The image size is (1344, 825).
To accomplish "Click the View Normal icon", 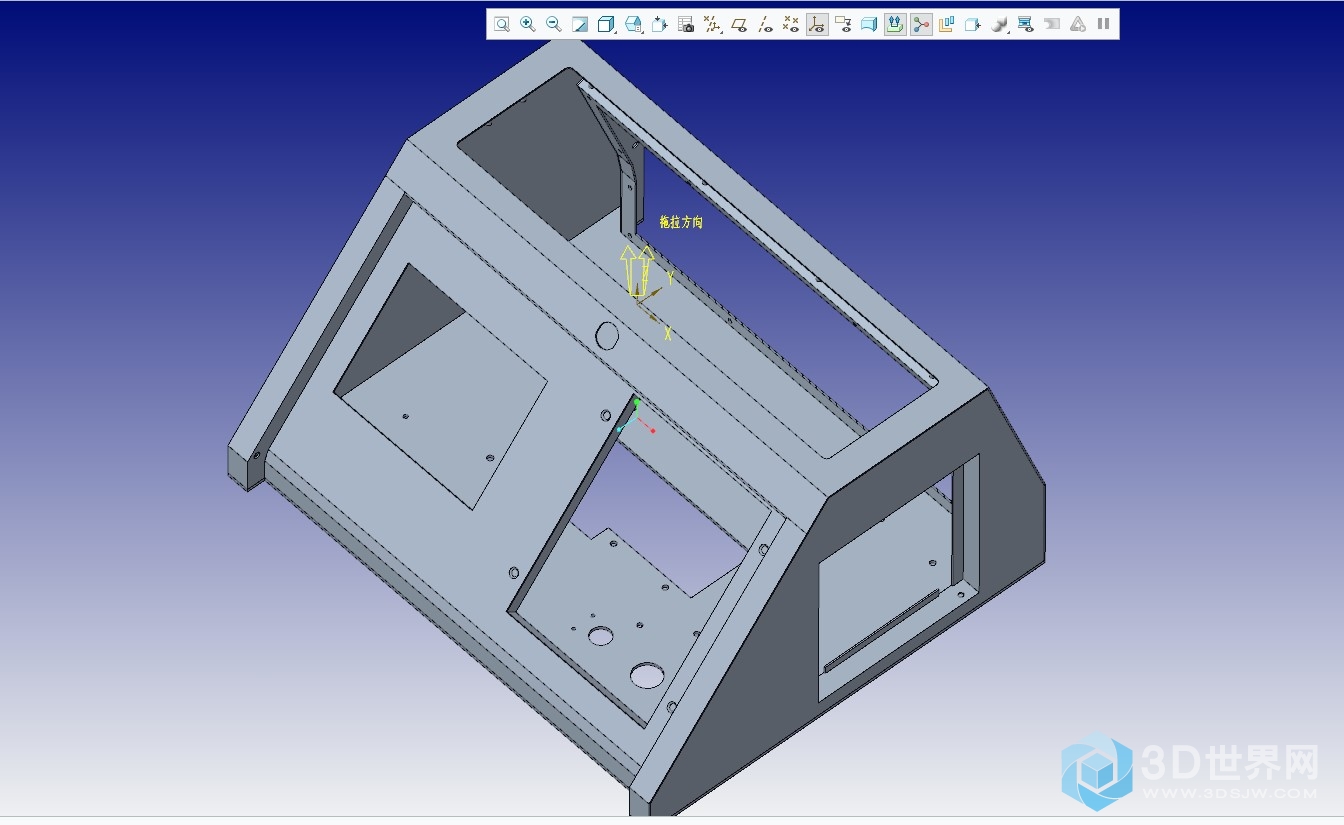I will click(660, 24).
